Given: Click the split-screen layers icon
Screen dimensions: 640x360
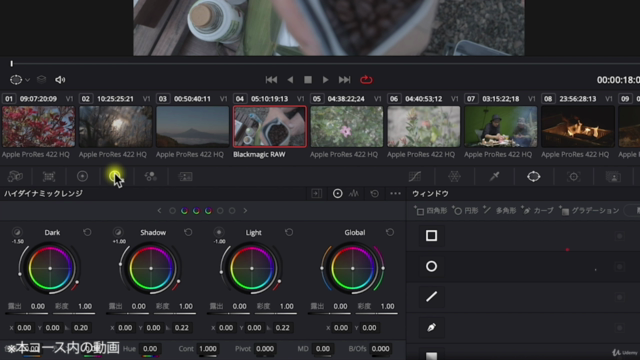Looking at the screenshot, I should [41, 80].
